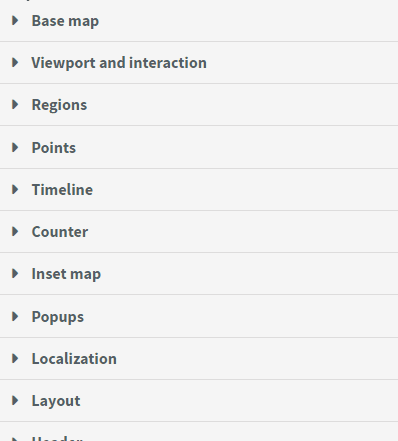Expand the Base map section arrow
Viewport: 398px width, 441px height.
pos(15,21)
